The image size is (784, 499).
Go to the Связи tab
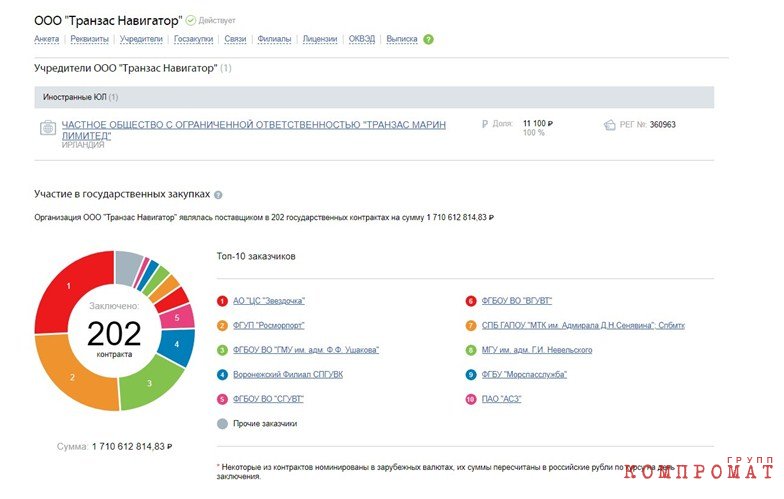(235, 39)
